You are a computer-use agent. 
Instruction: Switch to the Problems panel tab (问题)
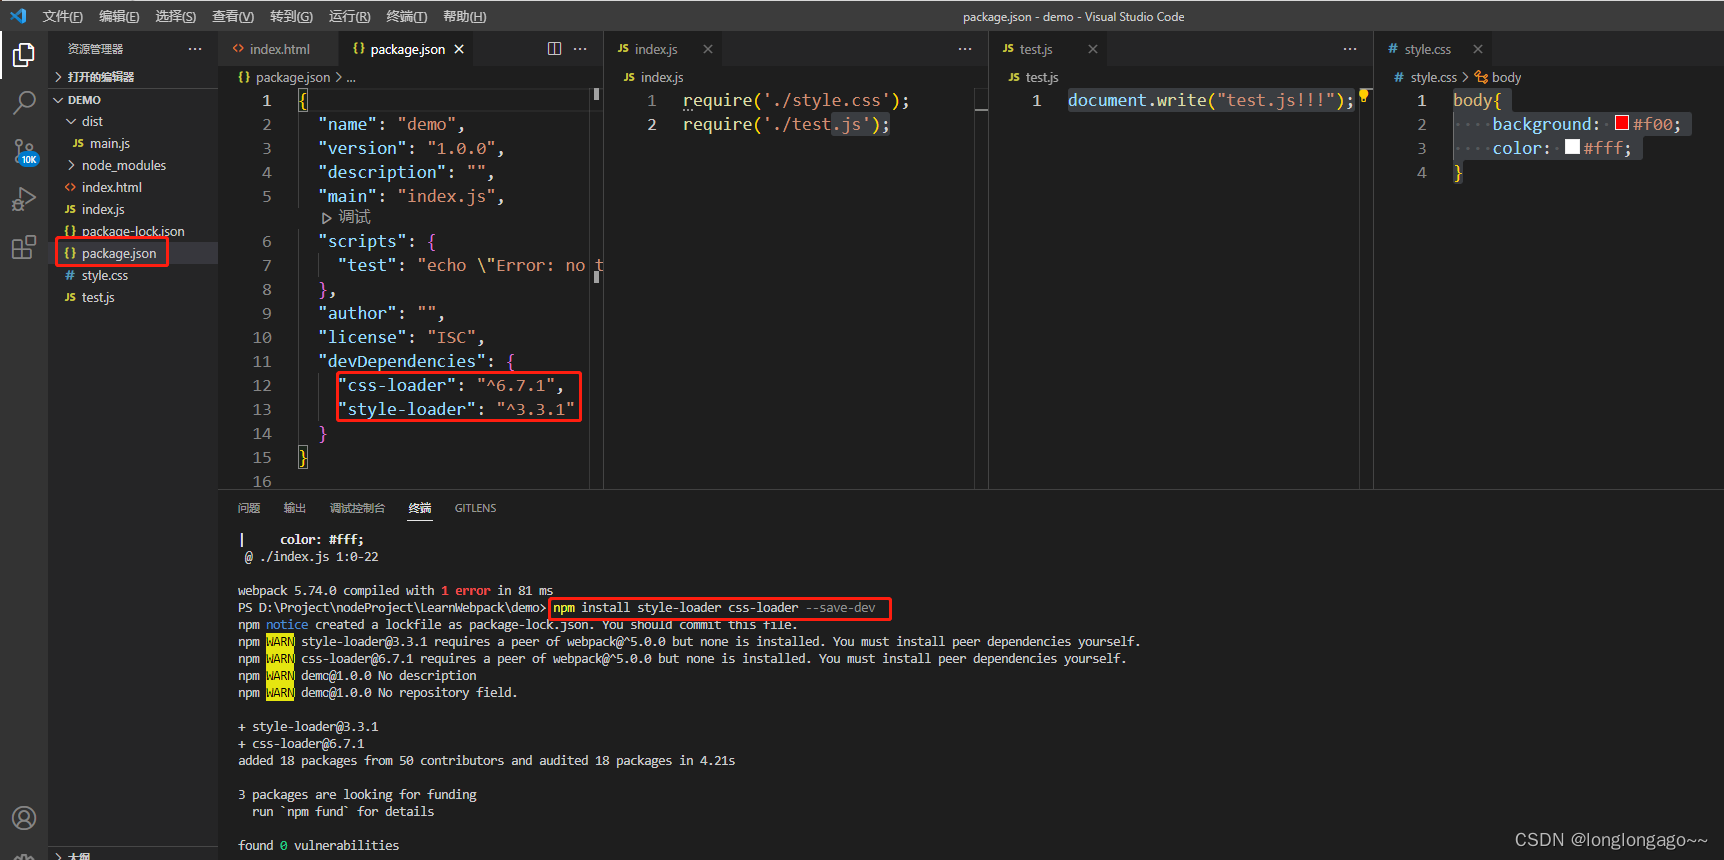click(x=249, y=508)
